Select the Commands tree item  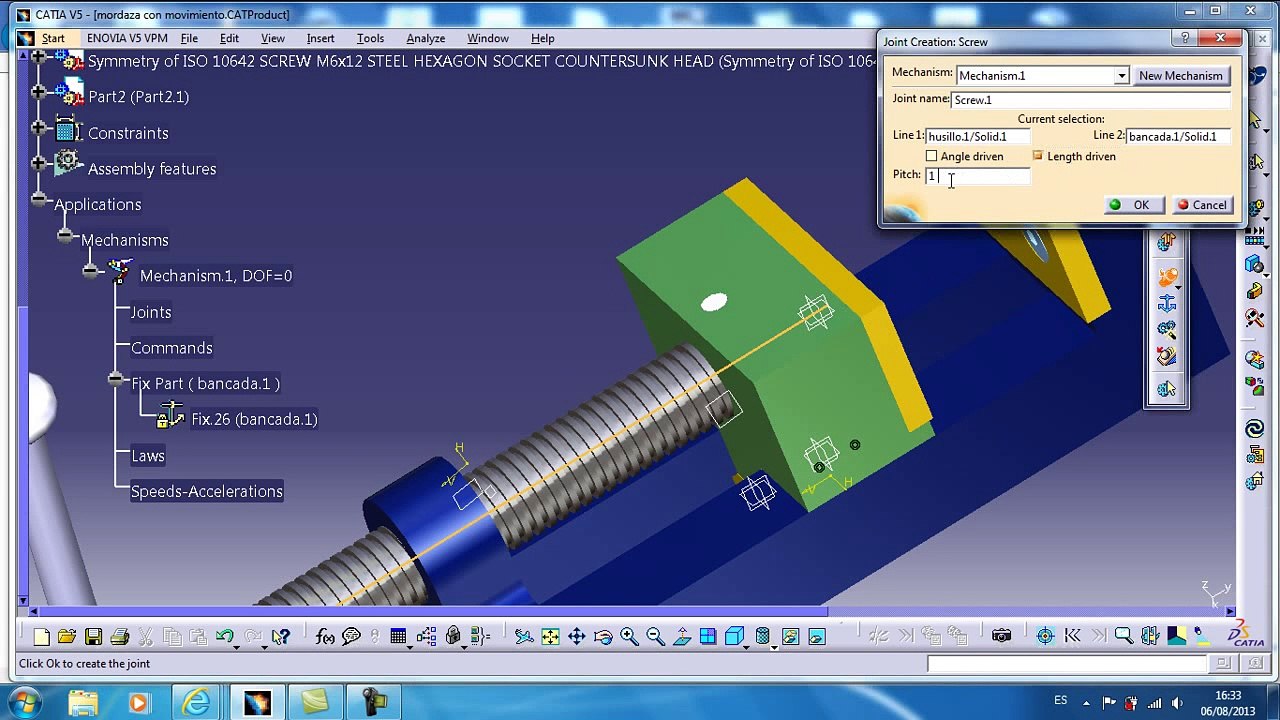tap(172, 348)
